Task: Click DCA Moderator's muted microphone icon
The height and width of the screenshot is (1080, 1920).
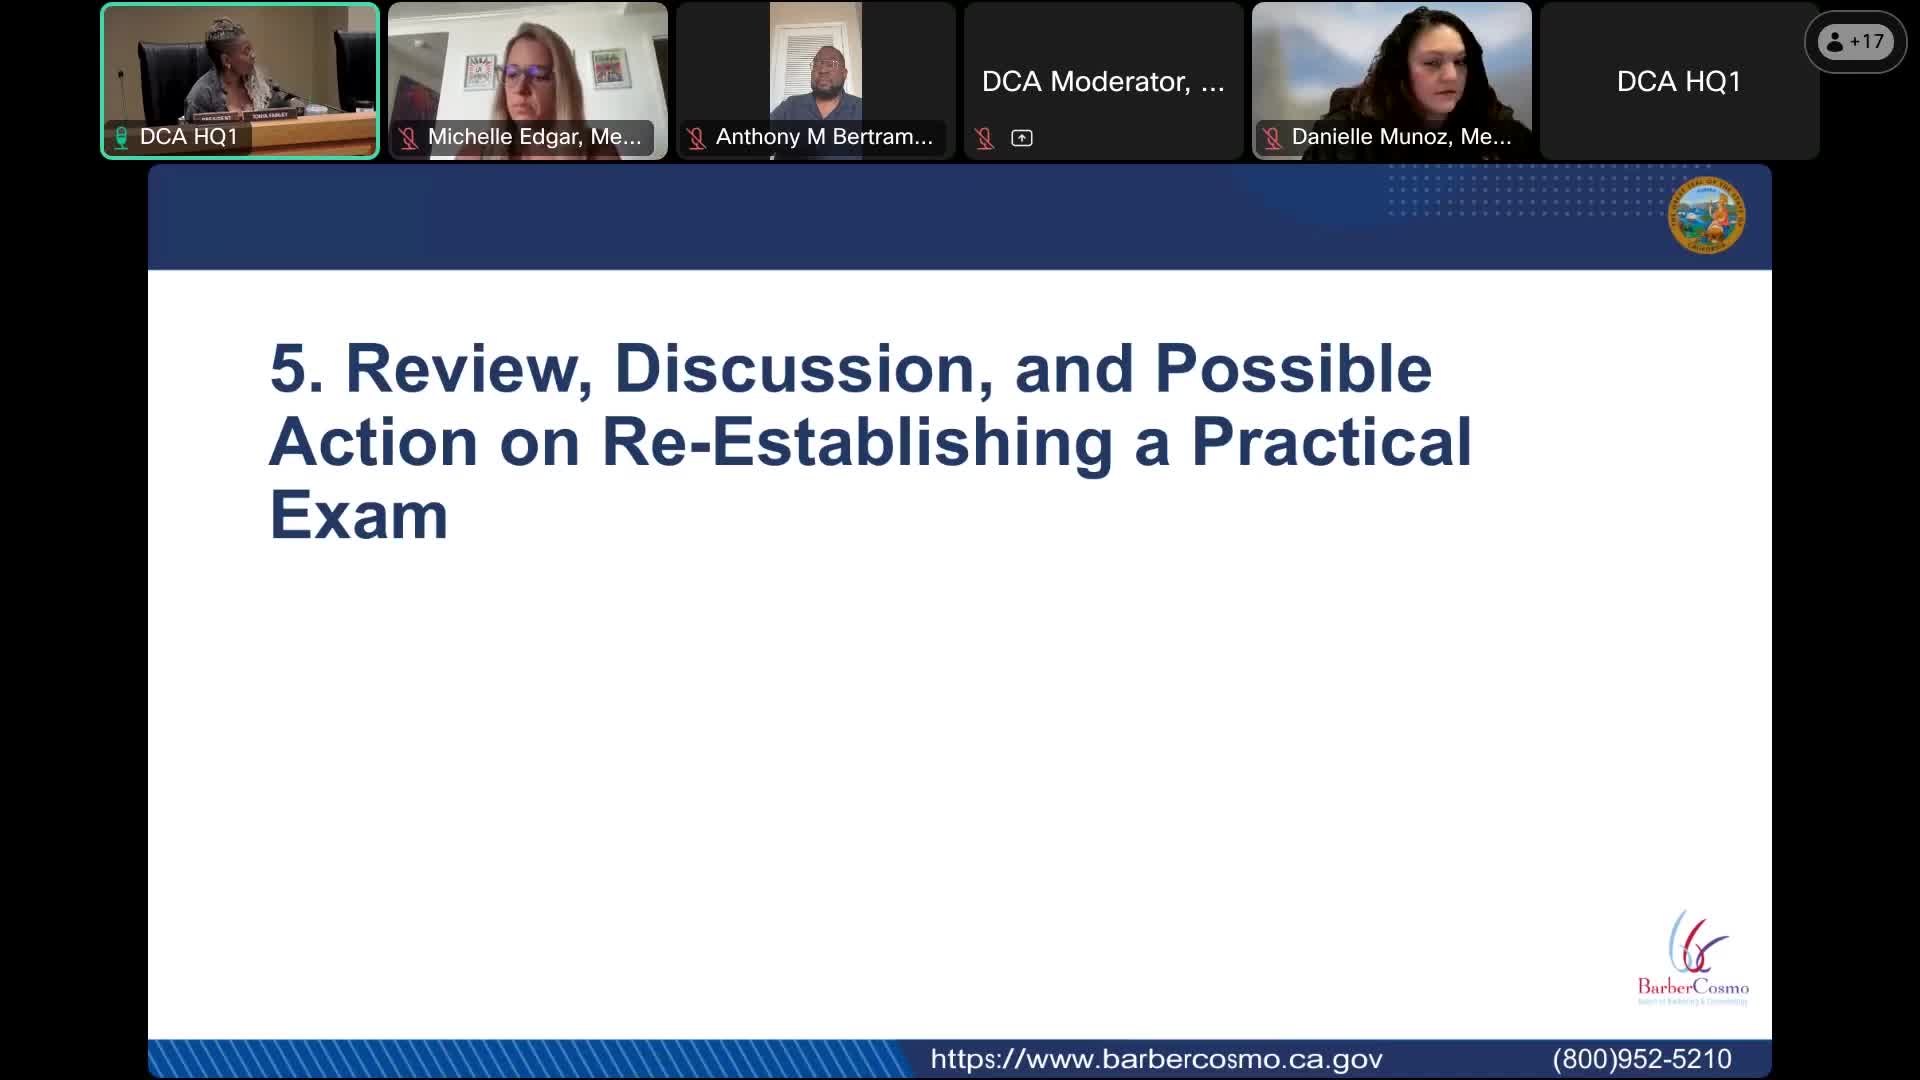Action: (x=985, y=139)
